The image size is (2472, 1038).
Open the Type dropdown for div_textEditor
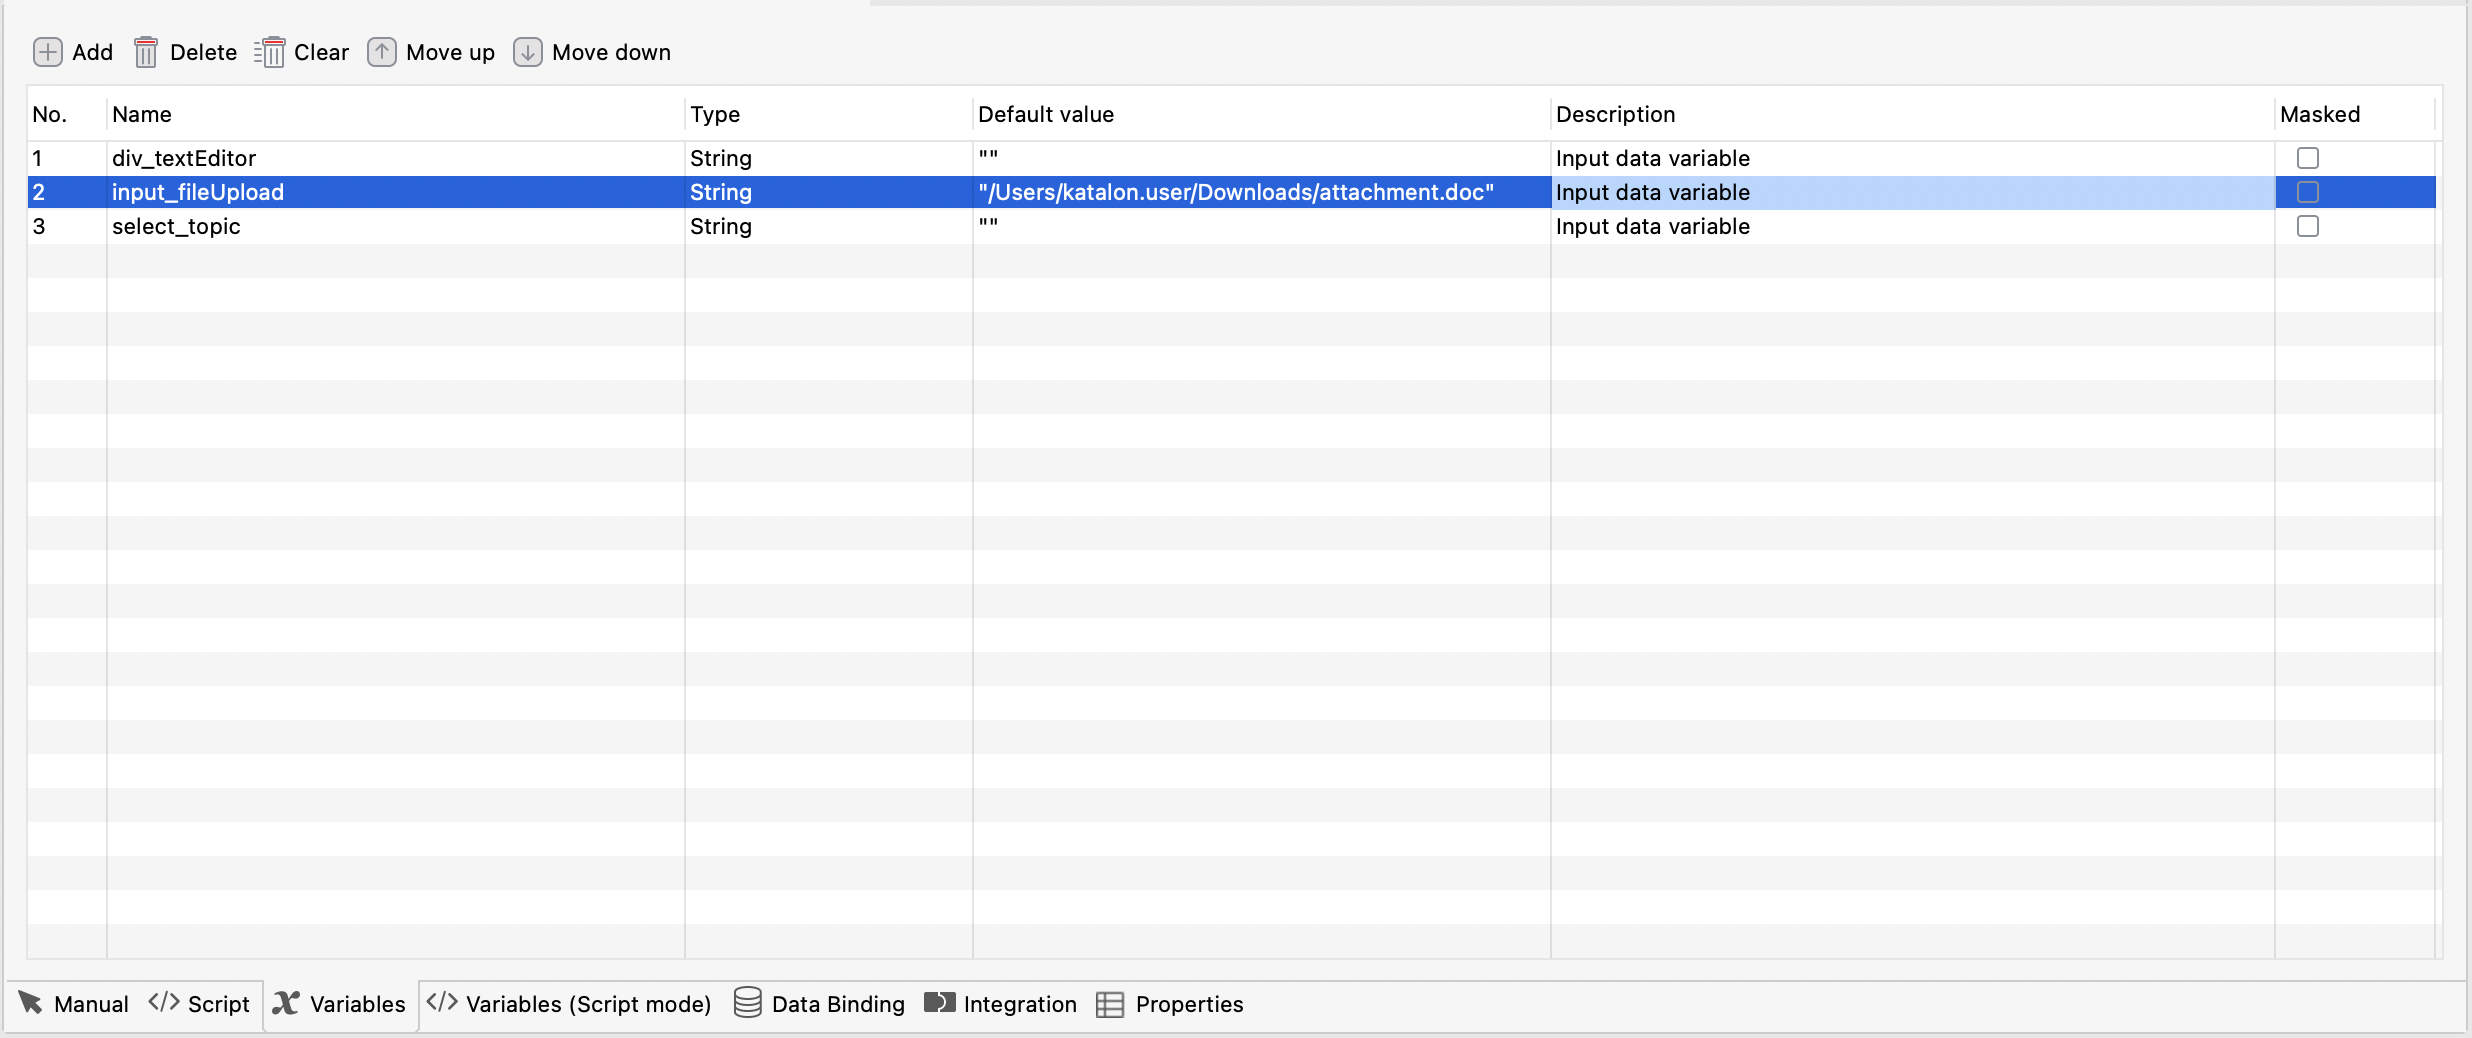[x=825, y=157]
